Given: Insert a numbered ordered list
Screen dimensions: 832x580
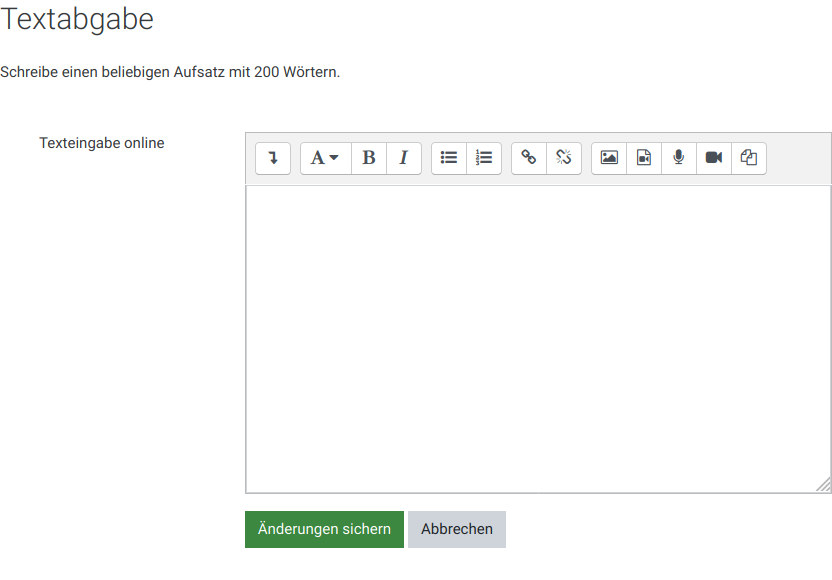Looking at the screenshot, I should coord(484,158).
